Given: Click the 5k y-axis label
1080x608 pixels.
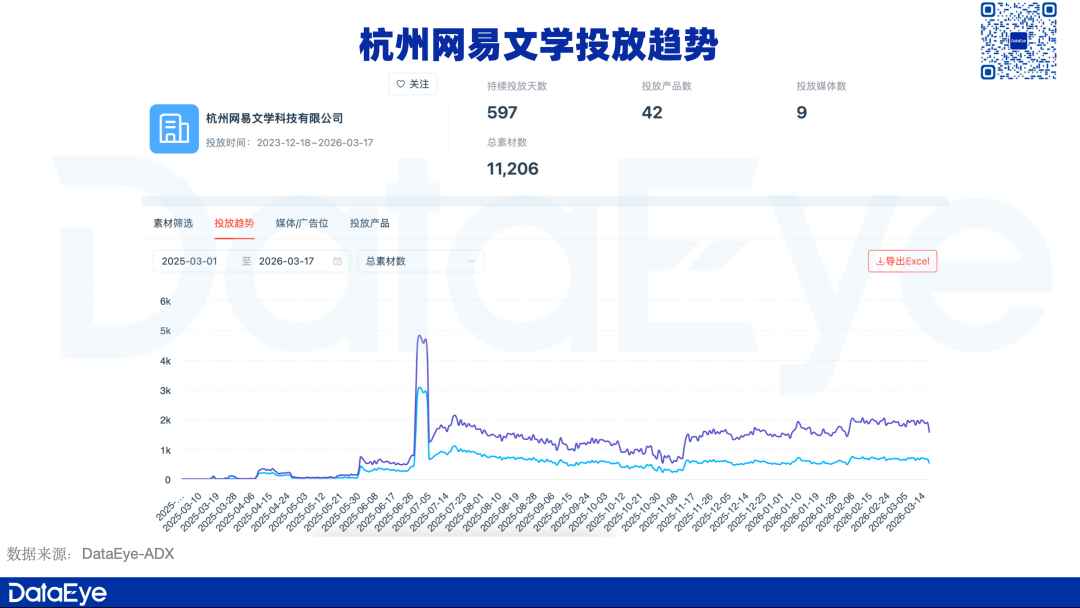Looking at the screenshot, I should pyautogui.click(x=165, y=331).
